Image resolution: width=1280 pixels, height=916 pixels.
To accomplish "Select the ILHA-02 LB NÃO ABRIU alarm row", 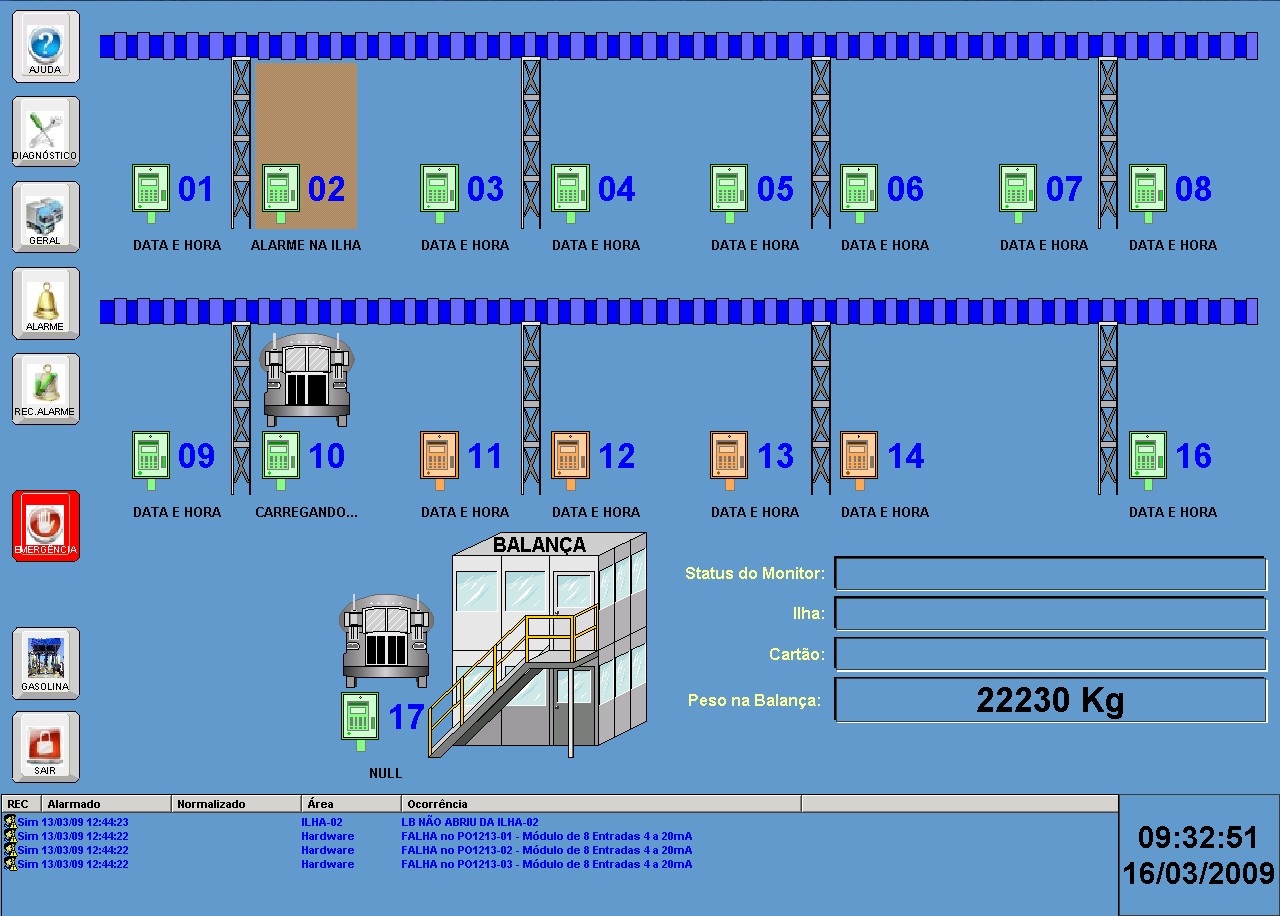I will [560, 822].
